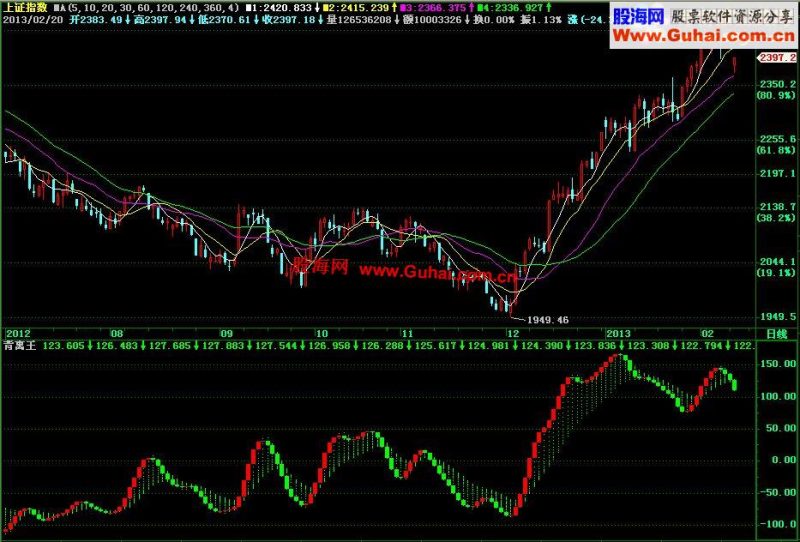Click the yellow MA2 legend square

pos(327,8)
